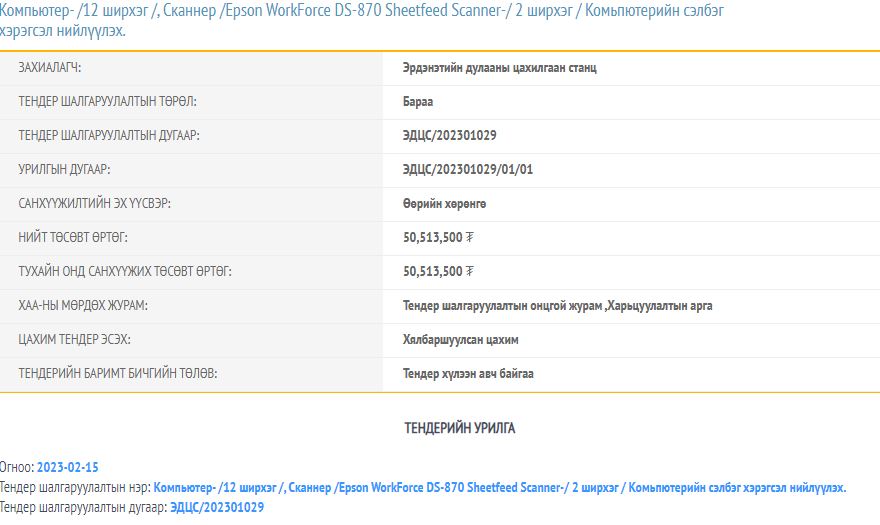Screen dimensions: 880x525
Task: Click the Бараа tender type value
Action: point(418,102)
